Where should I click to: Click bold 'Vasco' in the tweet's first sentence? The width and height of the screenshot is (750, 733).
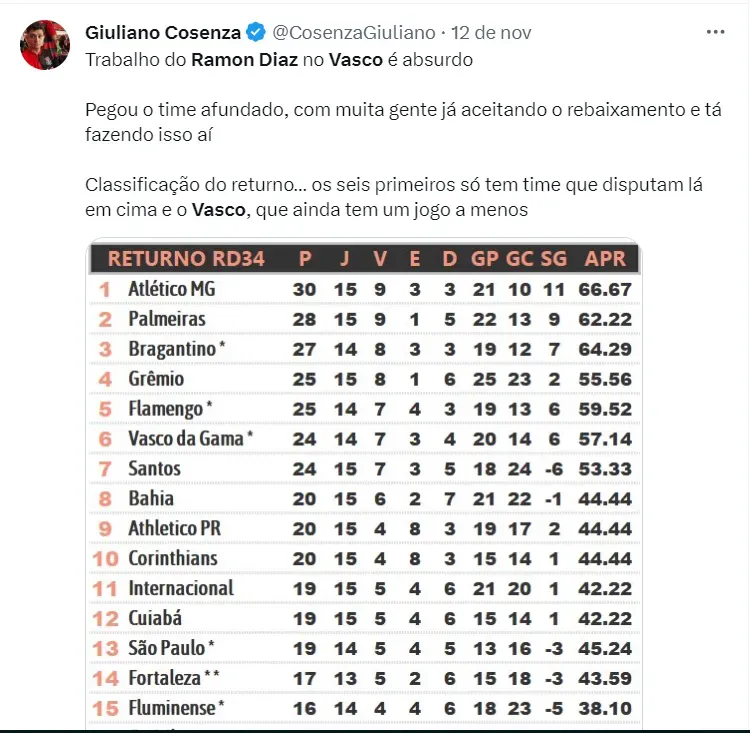click(x=355, y=59)
